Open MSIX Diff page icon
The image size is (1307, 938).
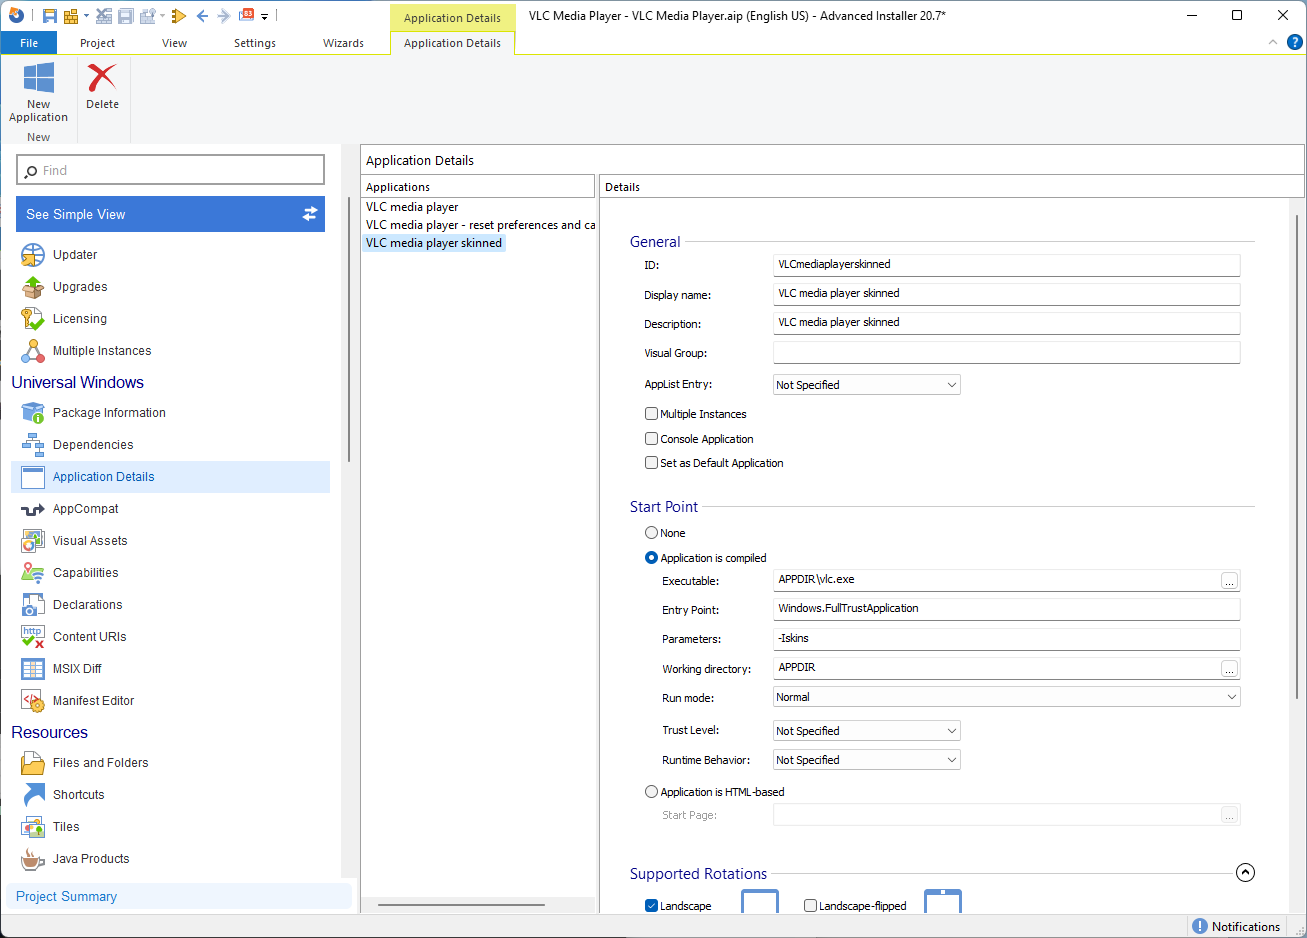pyautogui.click(x=33, y=669)
